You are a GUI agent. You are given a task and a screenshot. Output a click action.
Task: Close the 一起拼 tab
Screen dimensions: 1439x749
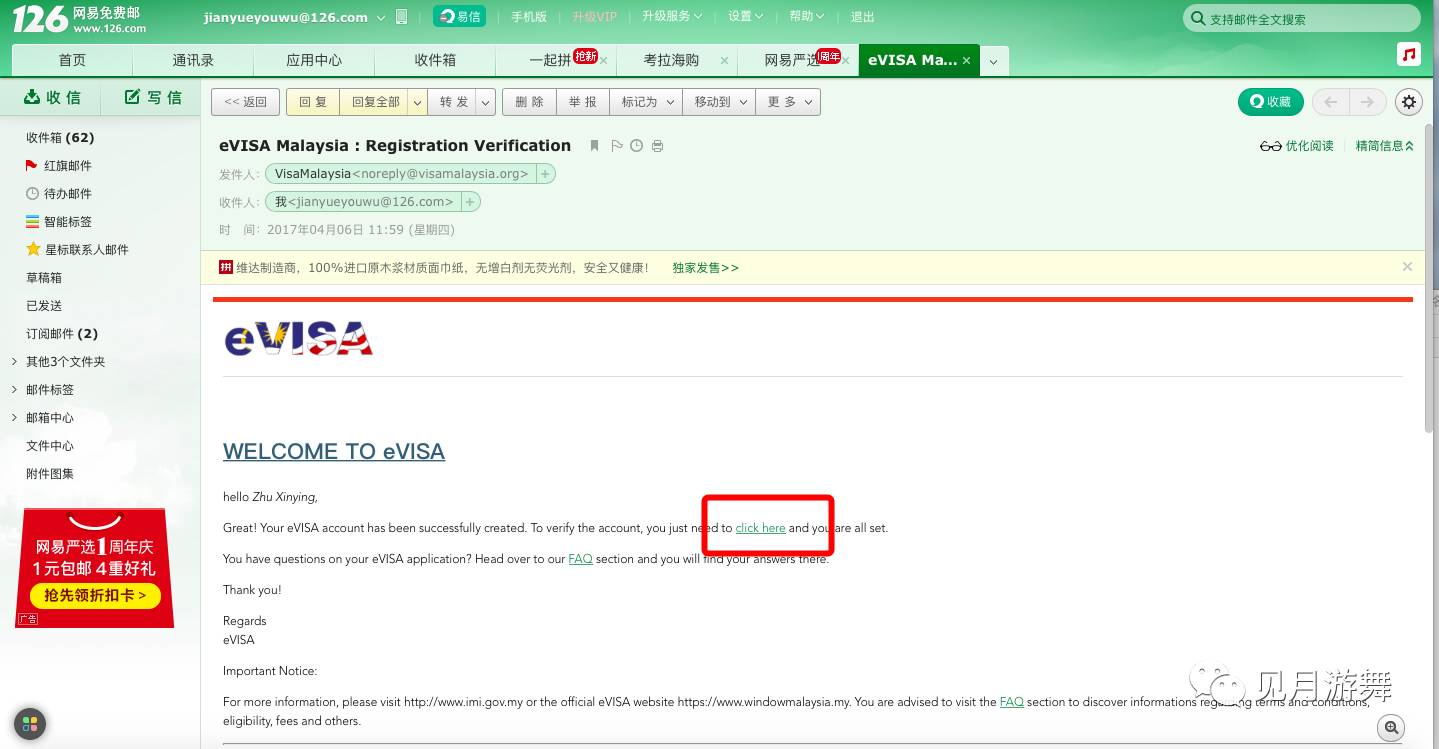(x=604, y=61)
